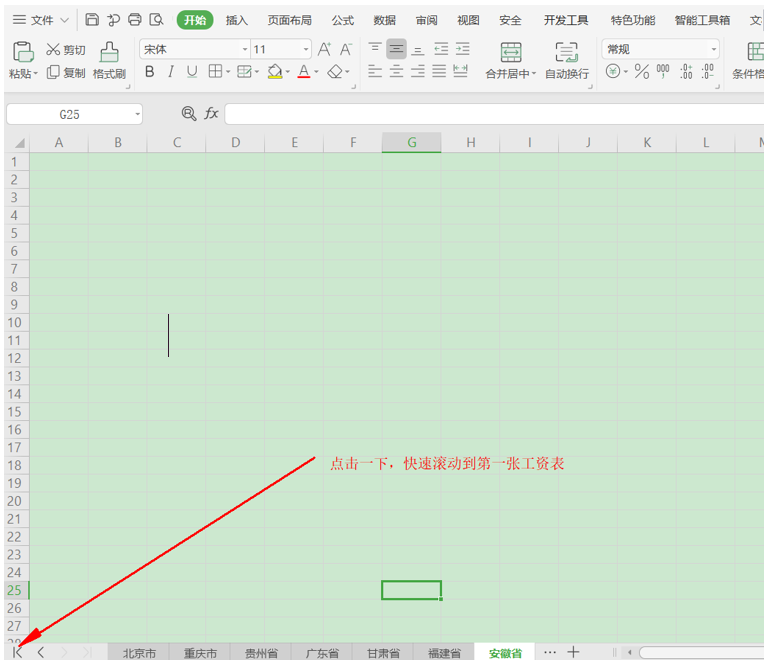Open the 数据 ribbon tab
Viewport: 764px width, 660px height.
coord(384,20)
